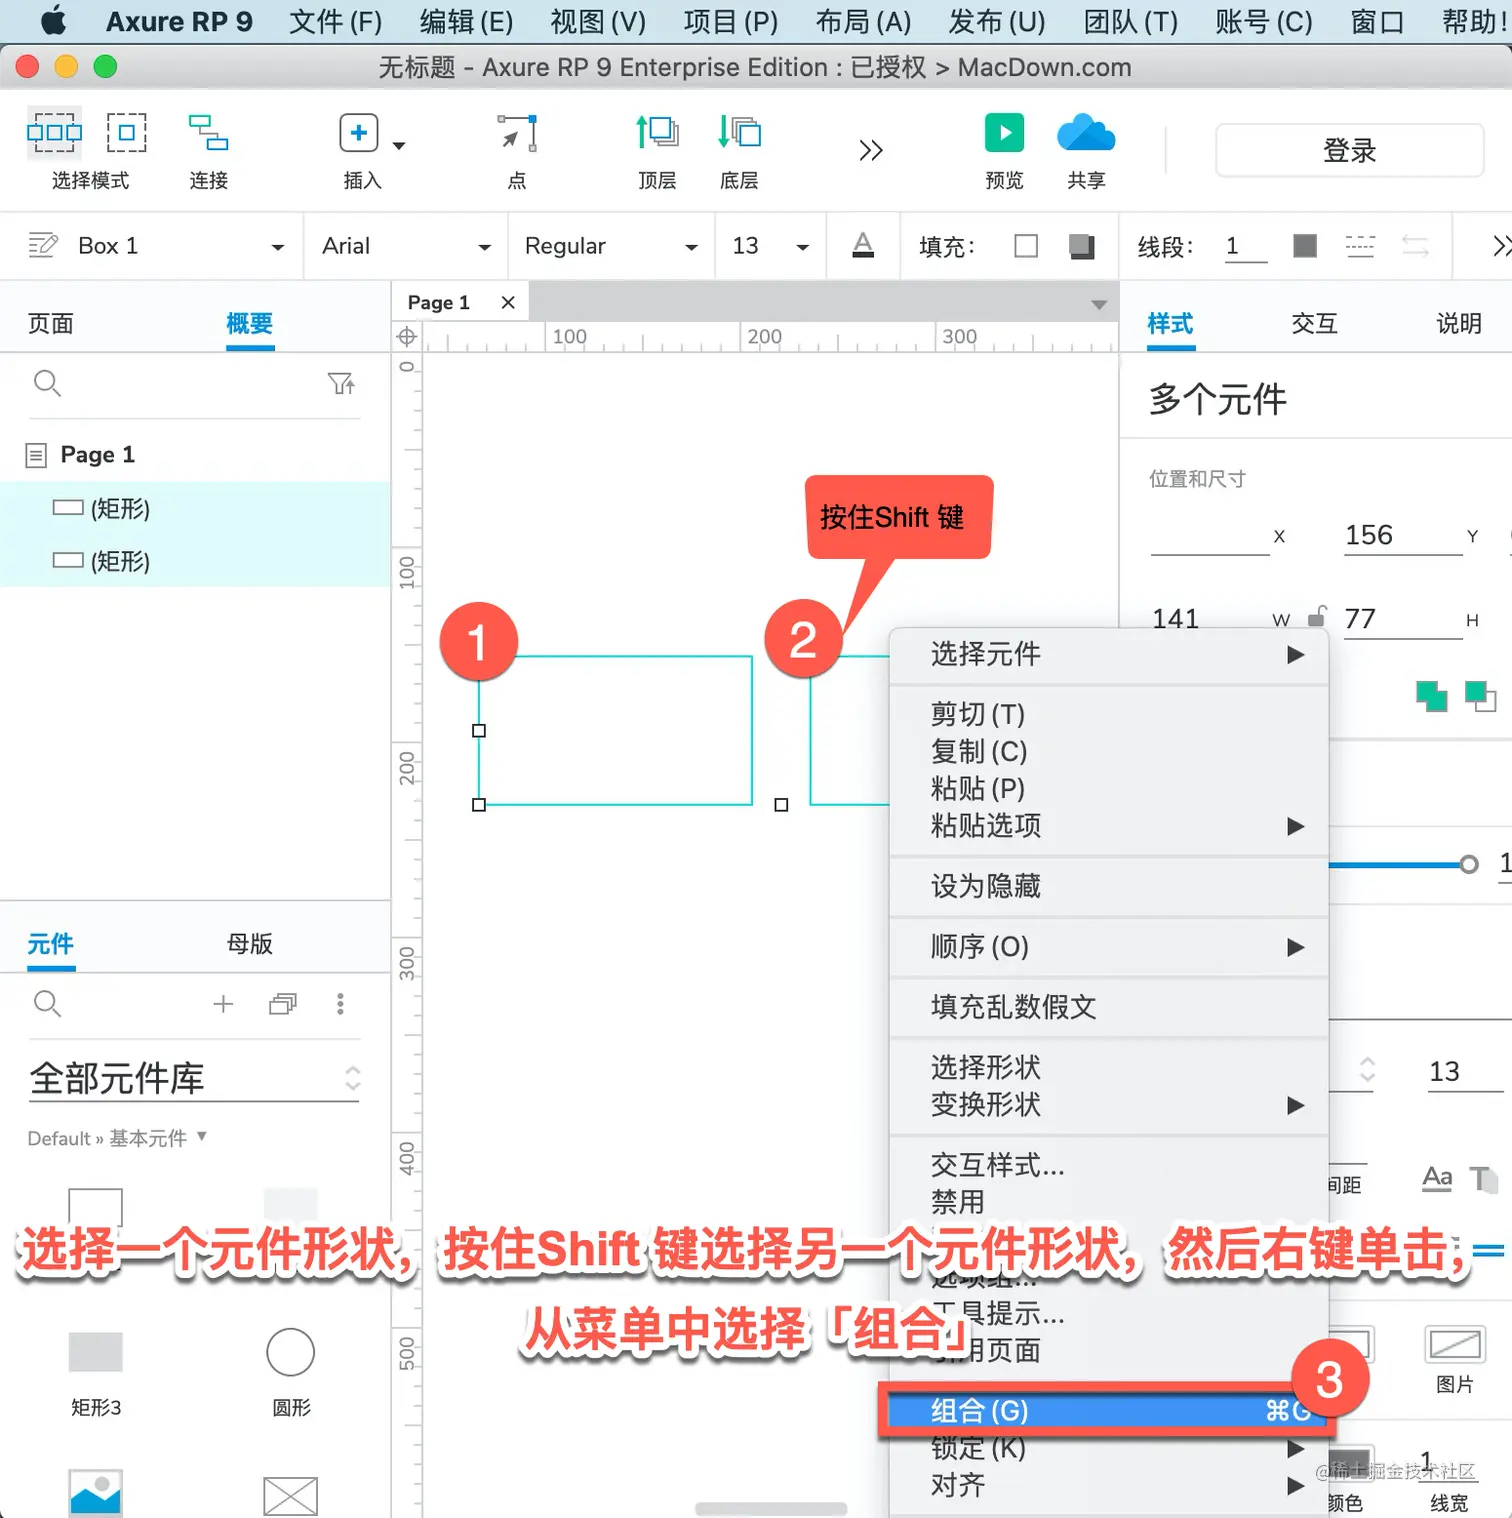The width and height of the screenshot is (1512, 1518).
Task: Click the fill shadow dark swatch
Action: click(1082, 246)
